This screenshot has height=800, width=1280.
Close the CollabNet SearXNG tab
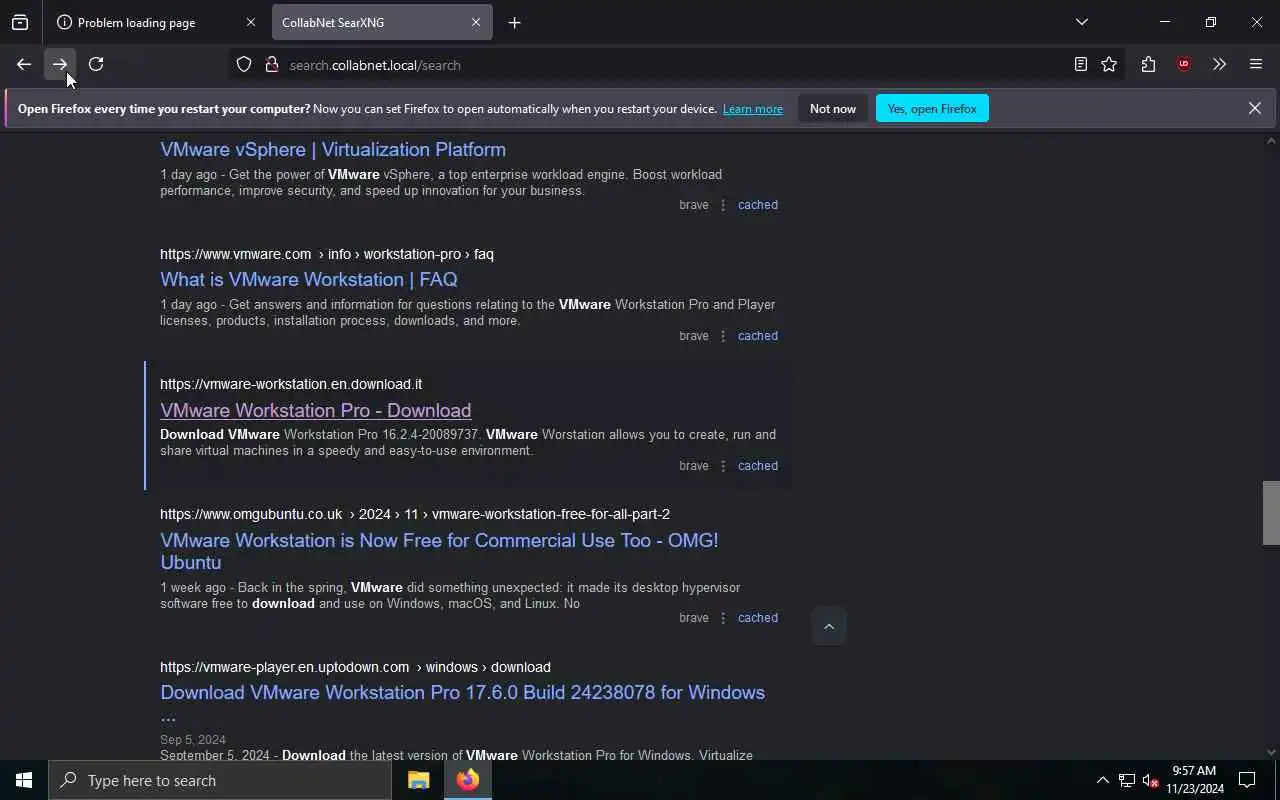point(476,22)
